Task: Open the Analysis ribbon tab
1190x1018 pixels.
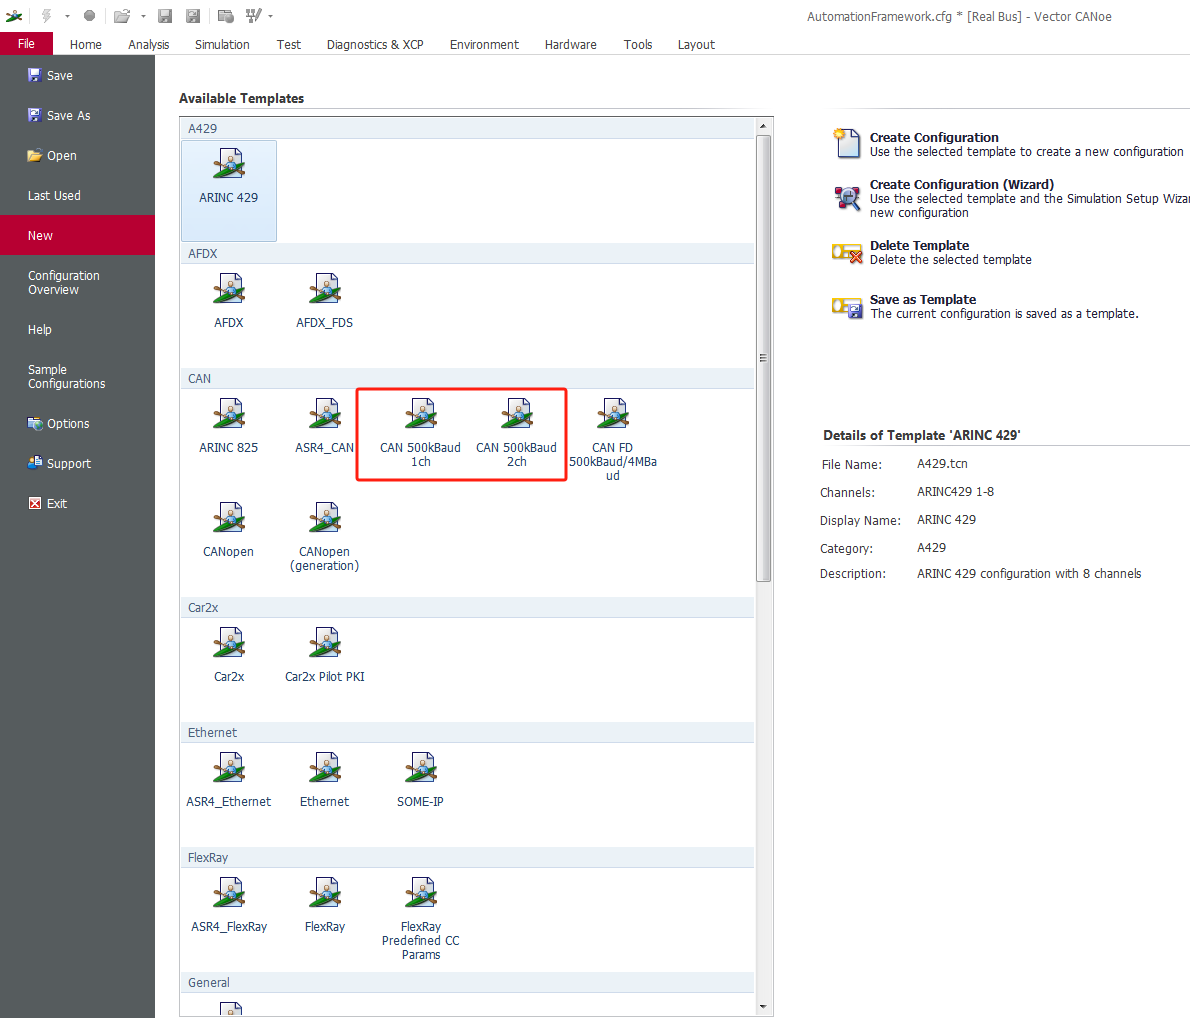Action: pyautogui.click(x=149, y=45)
